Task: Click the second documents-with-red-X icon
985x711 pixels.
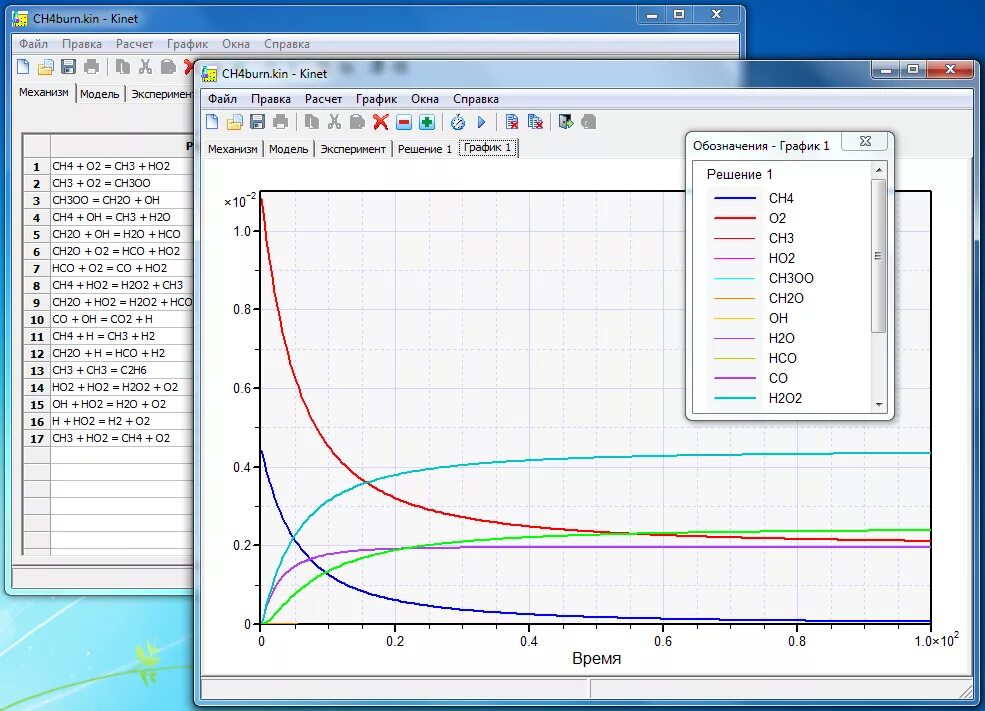Action: click(535, 122)
